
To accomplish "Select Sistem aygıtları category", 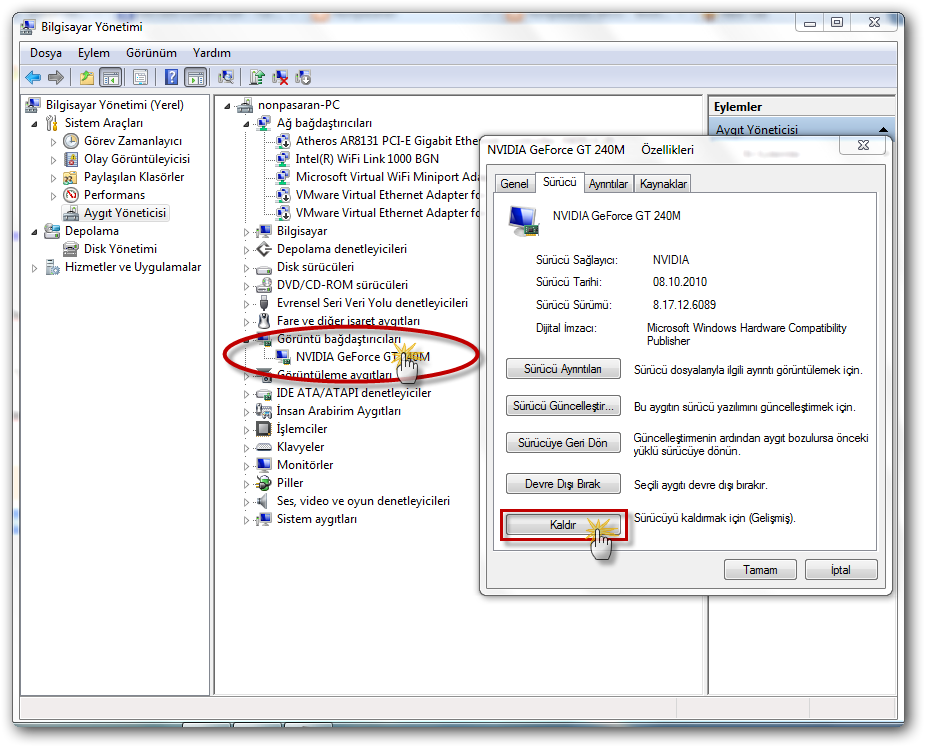I will [317, 519].
